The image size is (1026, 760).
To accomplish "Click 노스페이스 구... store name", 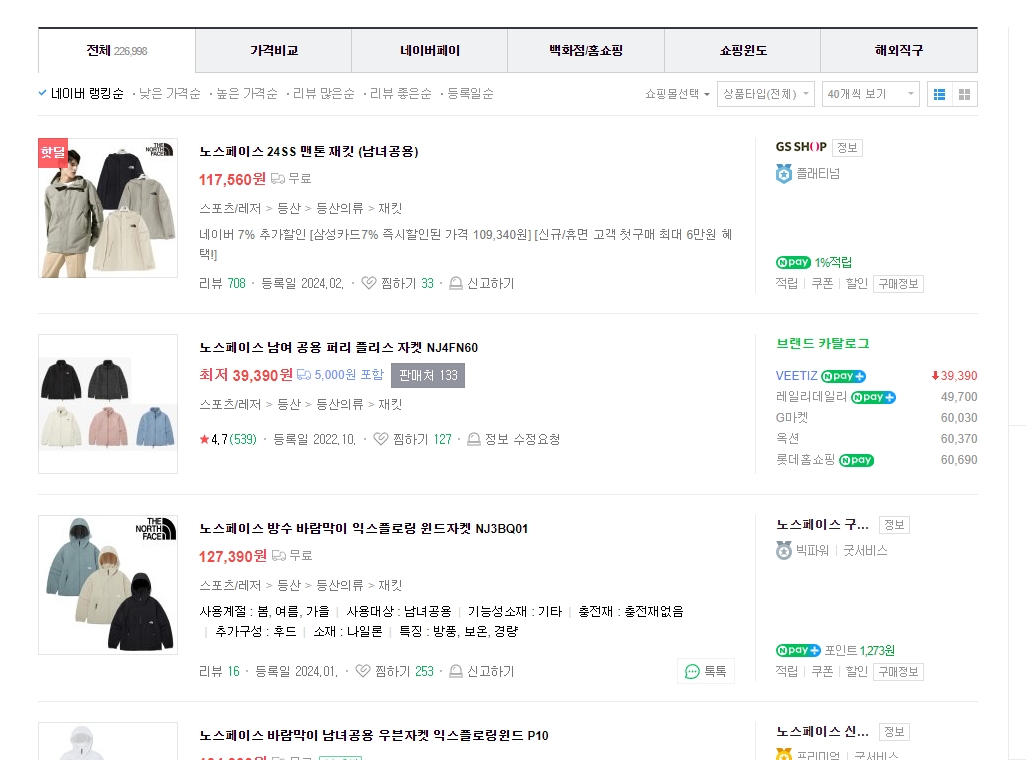I will pyautogui.click(x=823, y=524).
